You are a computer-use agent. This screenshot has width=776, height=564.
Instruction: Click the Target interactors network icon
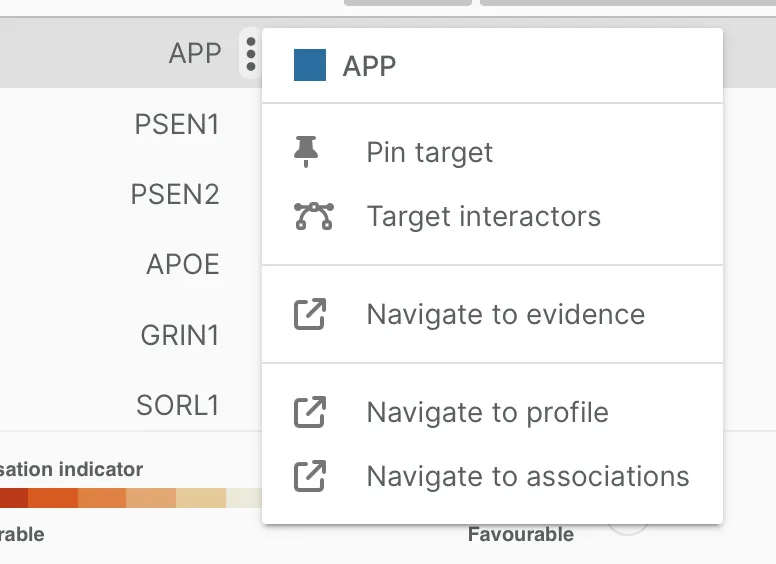click(314, 216)
